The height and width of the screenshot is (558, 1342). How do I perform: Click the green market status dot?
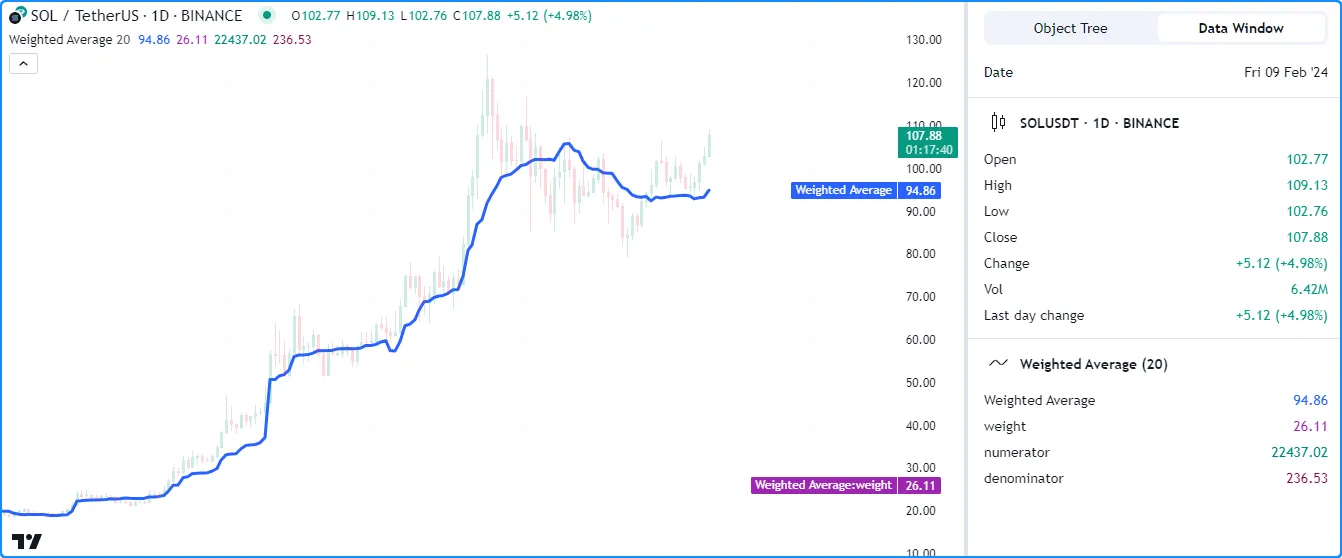(x=266, y=16)
